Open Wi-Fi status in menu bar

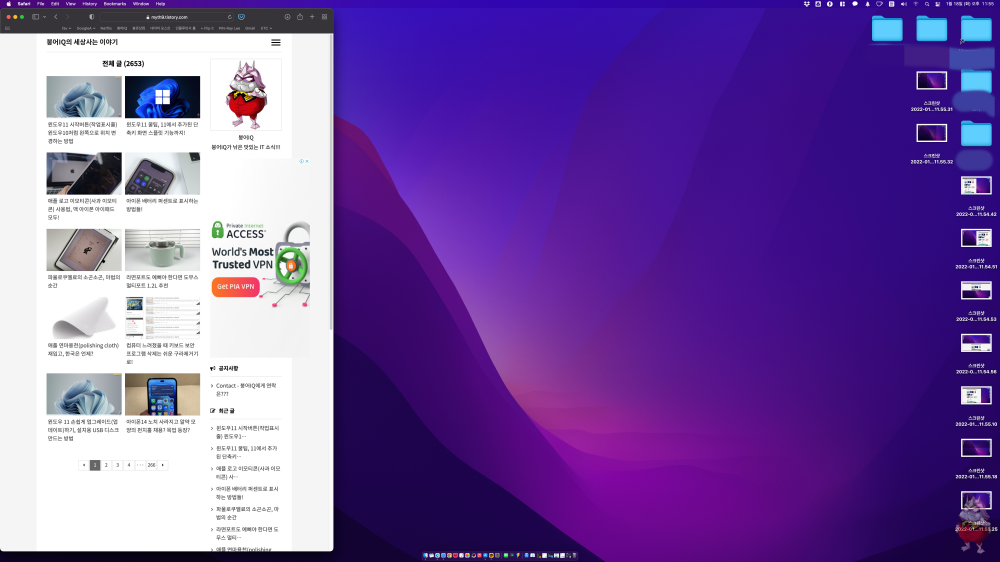pyautogui.click(x=916, y=4)
